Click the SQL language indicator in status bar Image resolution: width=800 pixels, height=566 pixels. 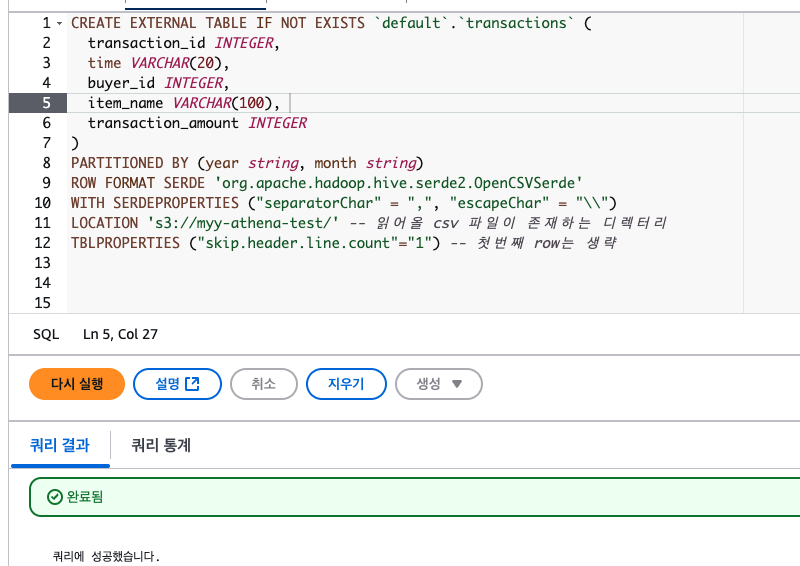pos(46,334)
